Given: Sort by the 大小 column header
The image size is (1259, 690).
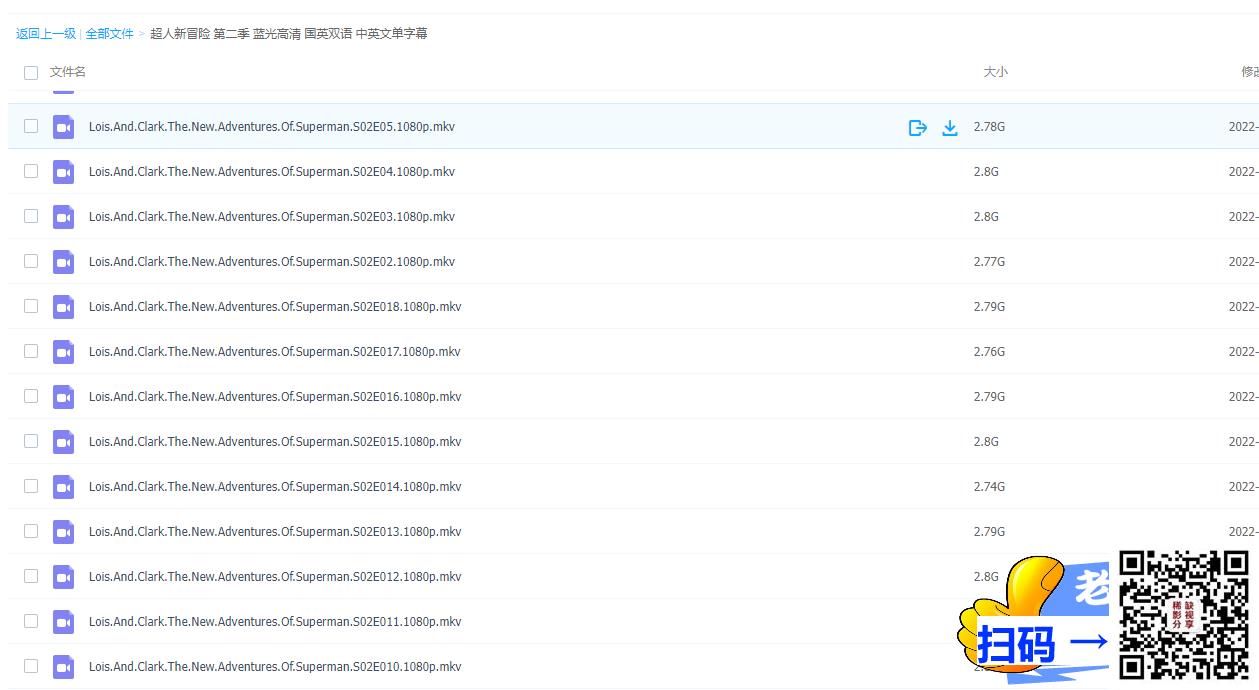Looking at the screenshot, I should point(995,72).
